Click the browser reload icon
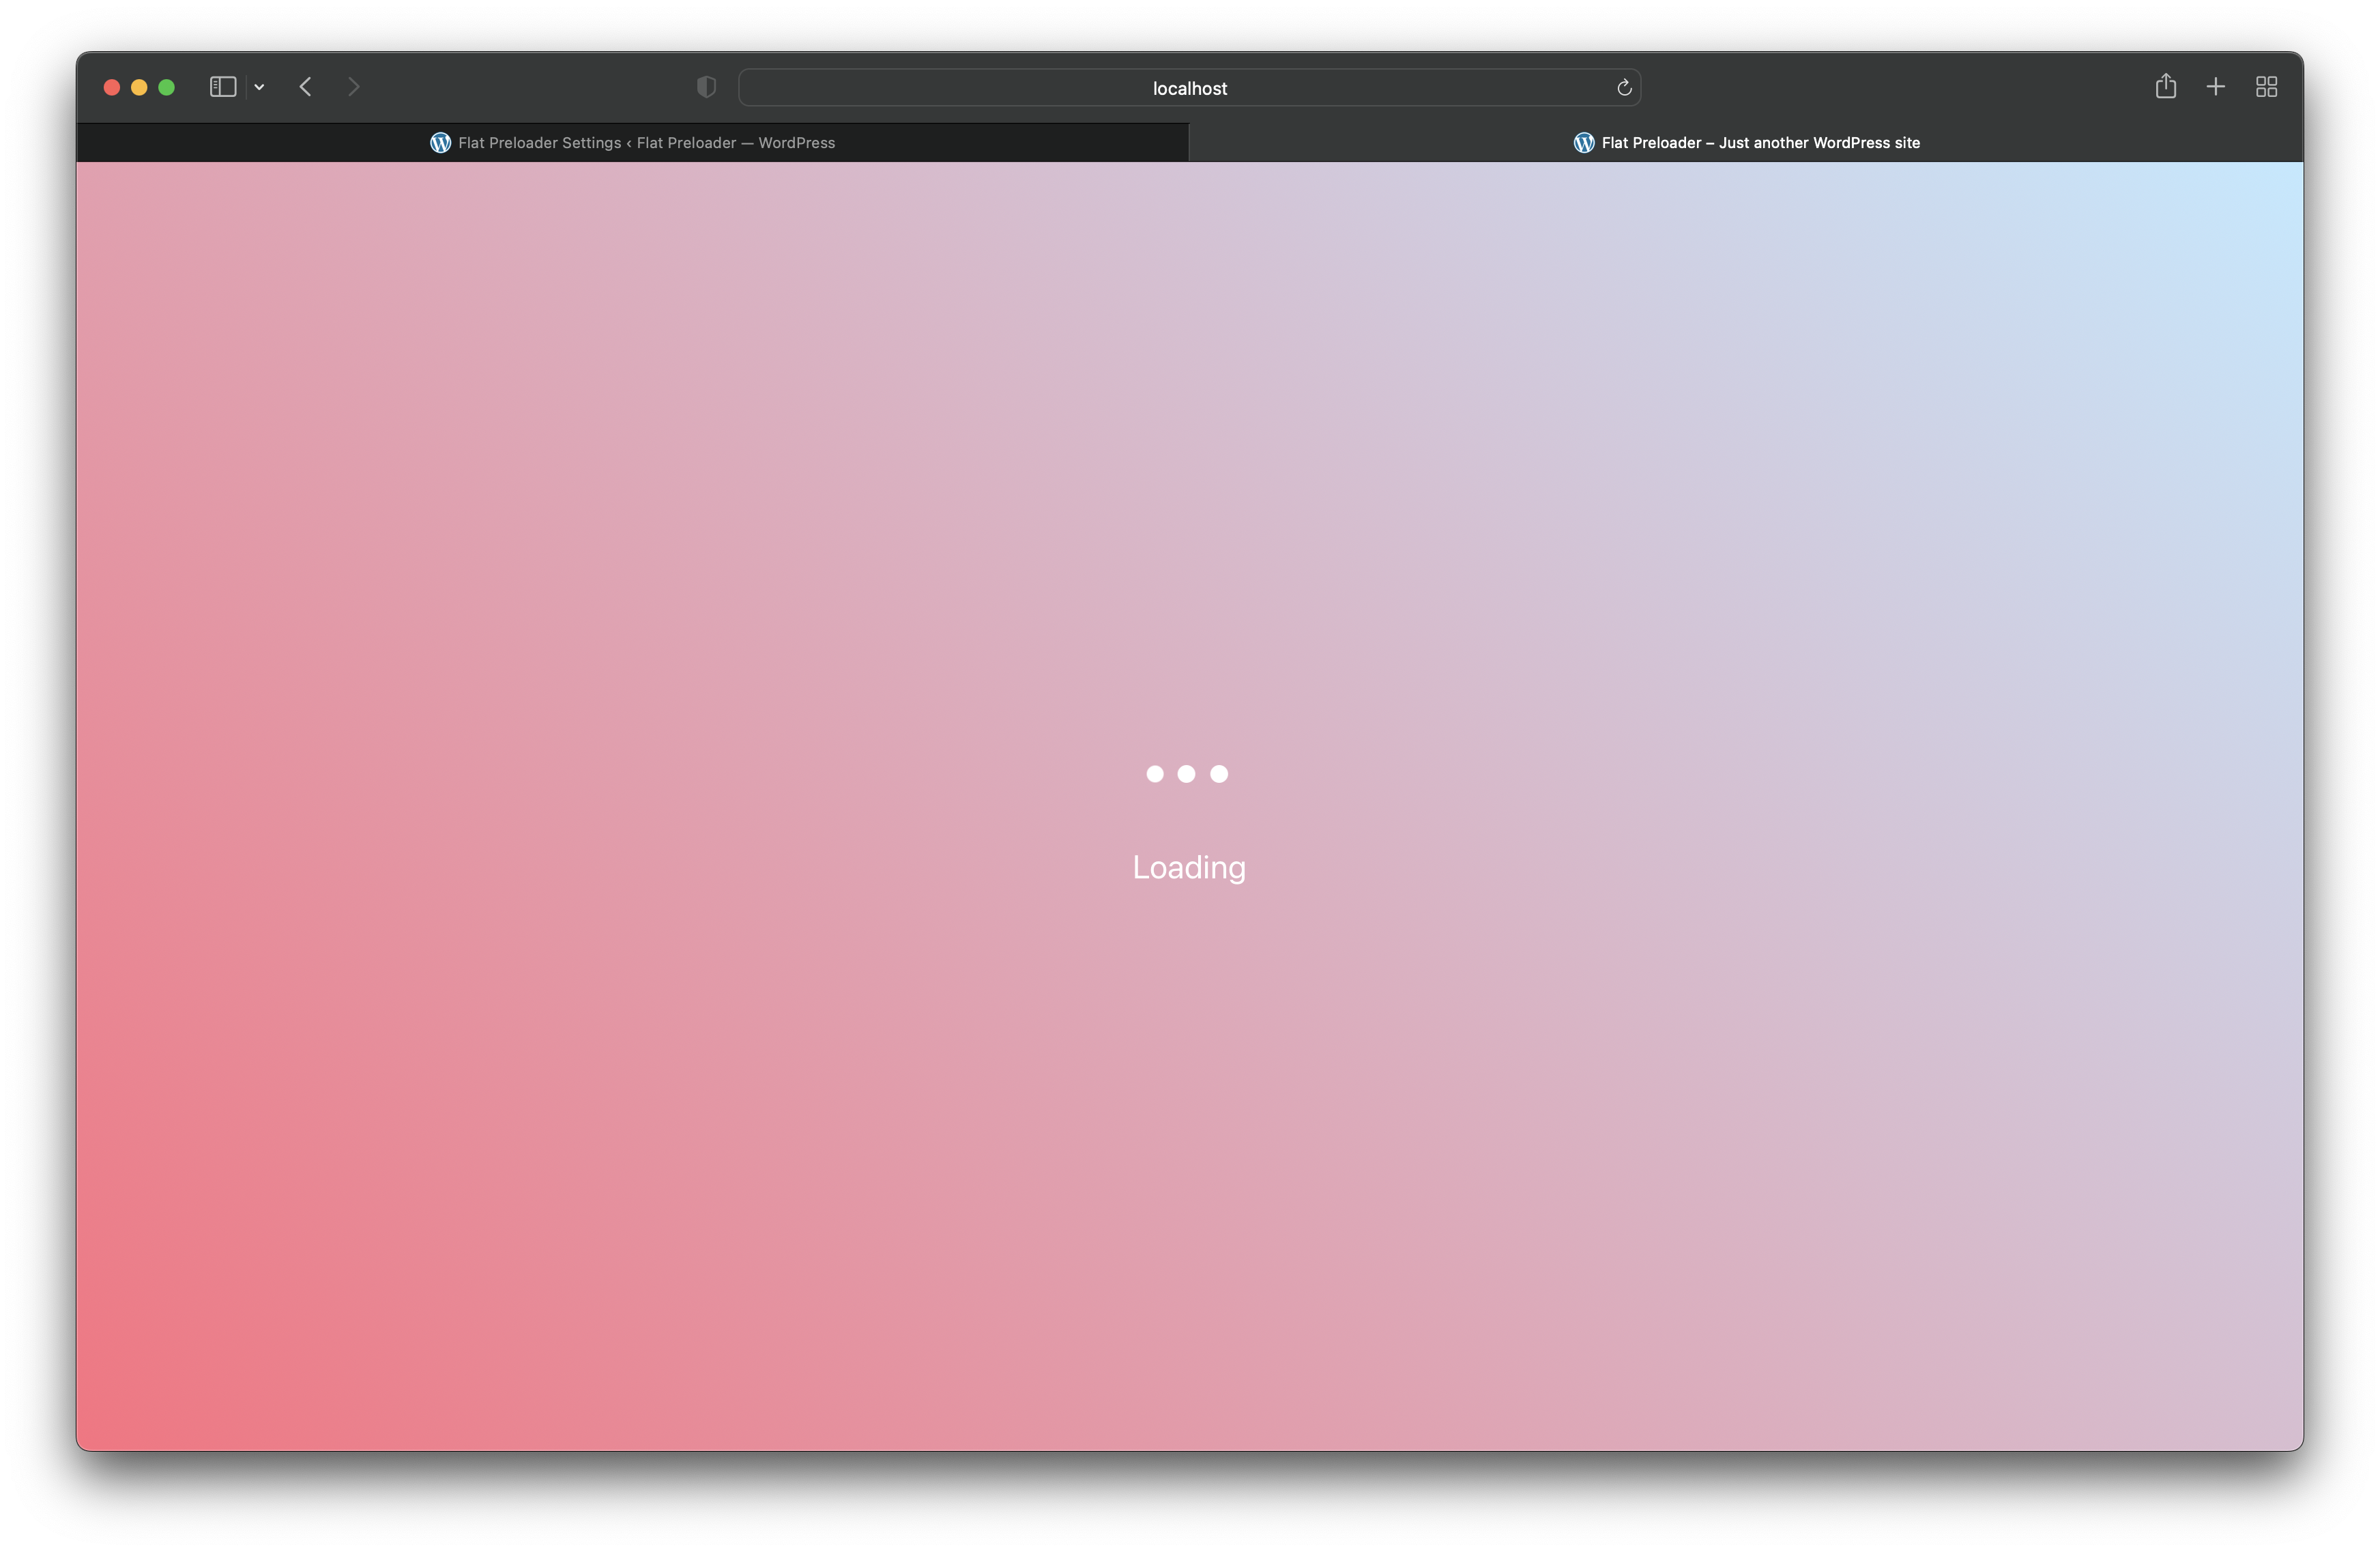 [1624, 87]
